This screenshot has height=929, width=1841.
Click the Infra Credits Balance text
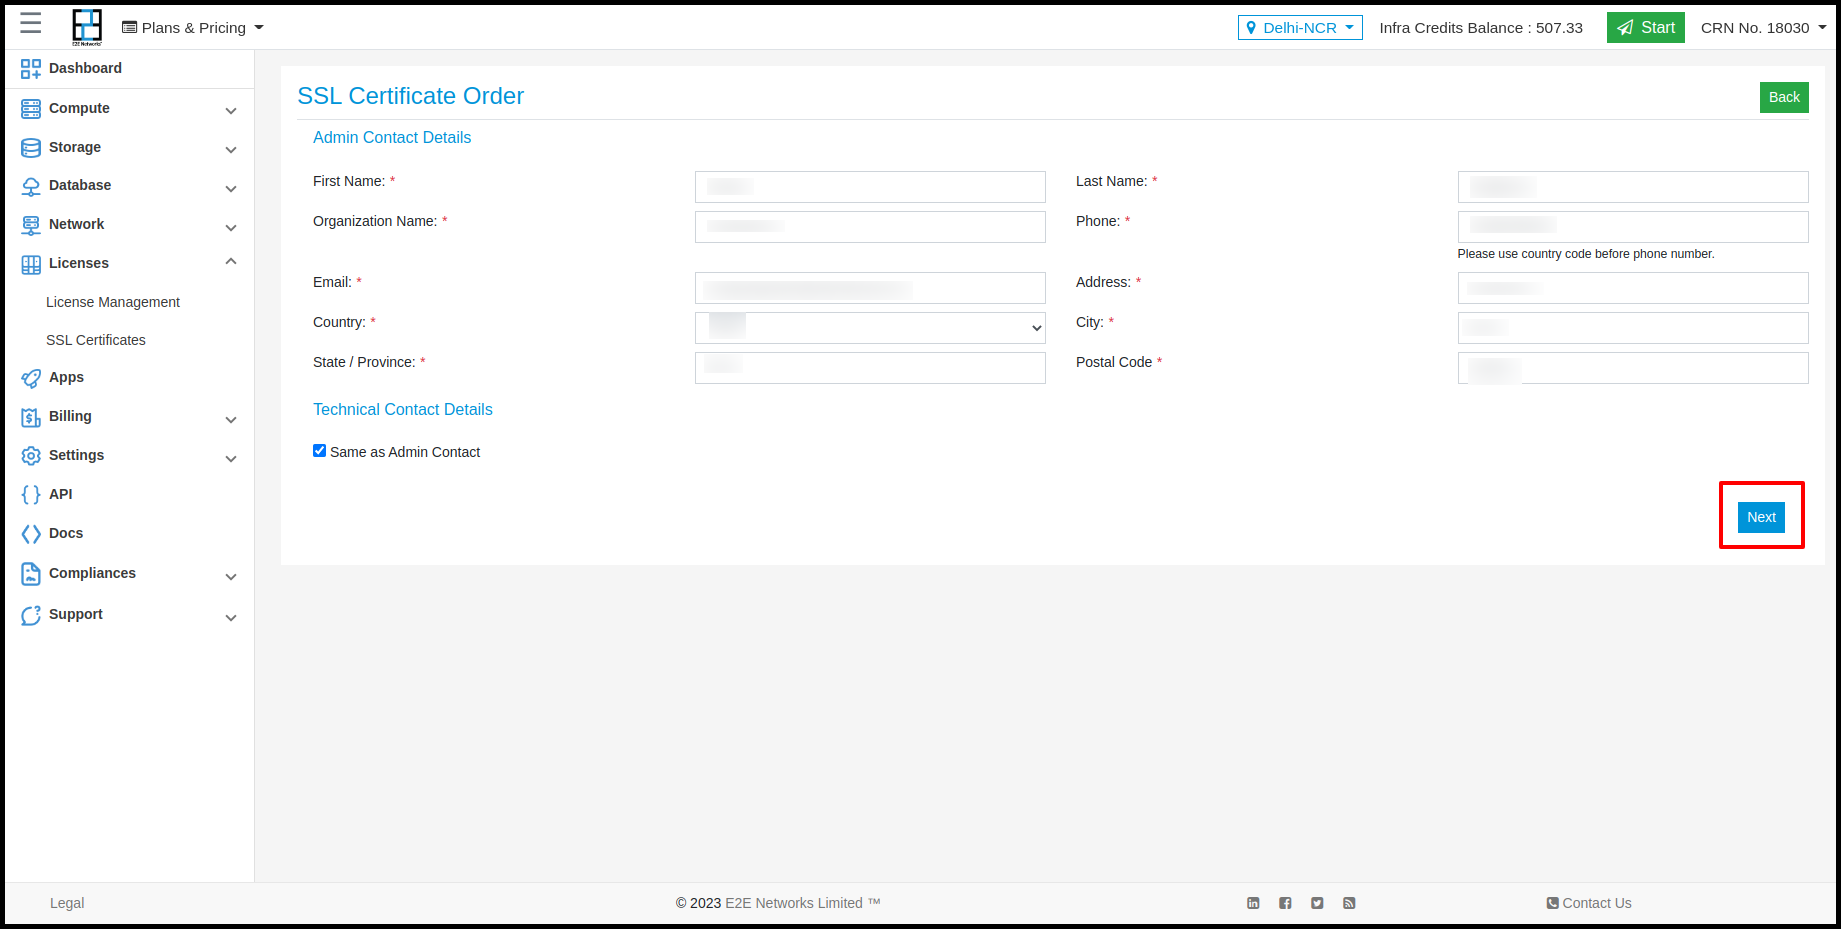coord(1481,28)
